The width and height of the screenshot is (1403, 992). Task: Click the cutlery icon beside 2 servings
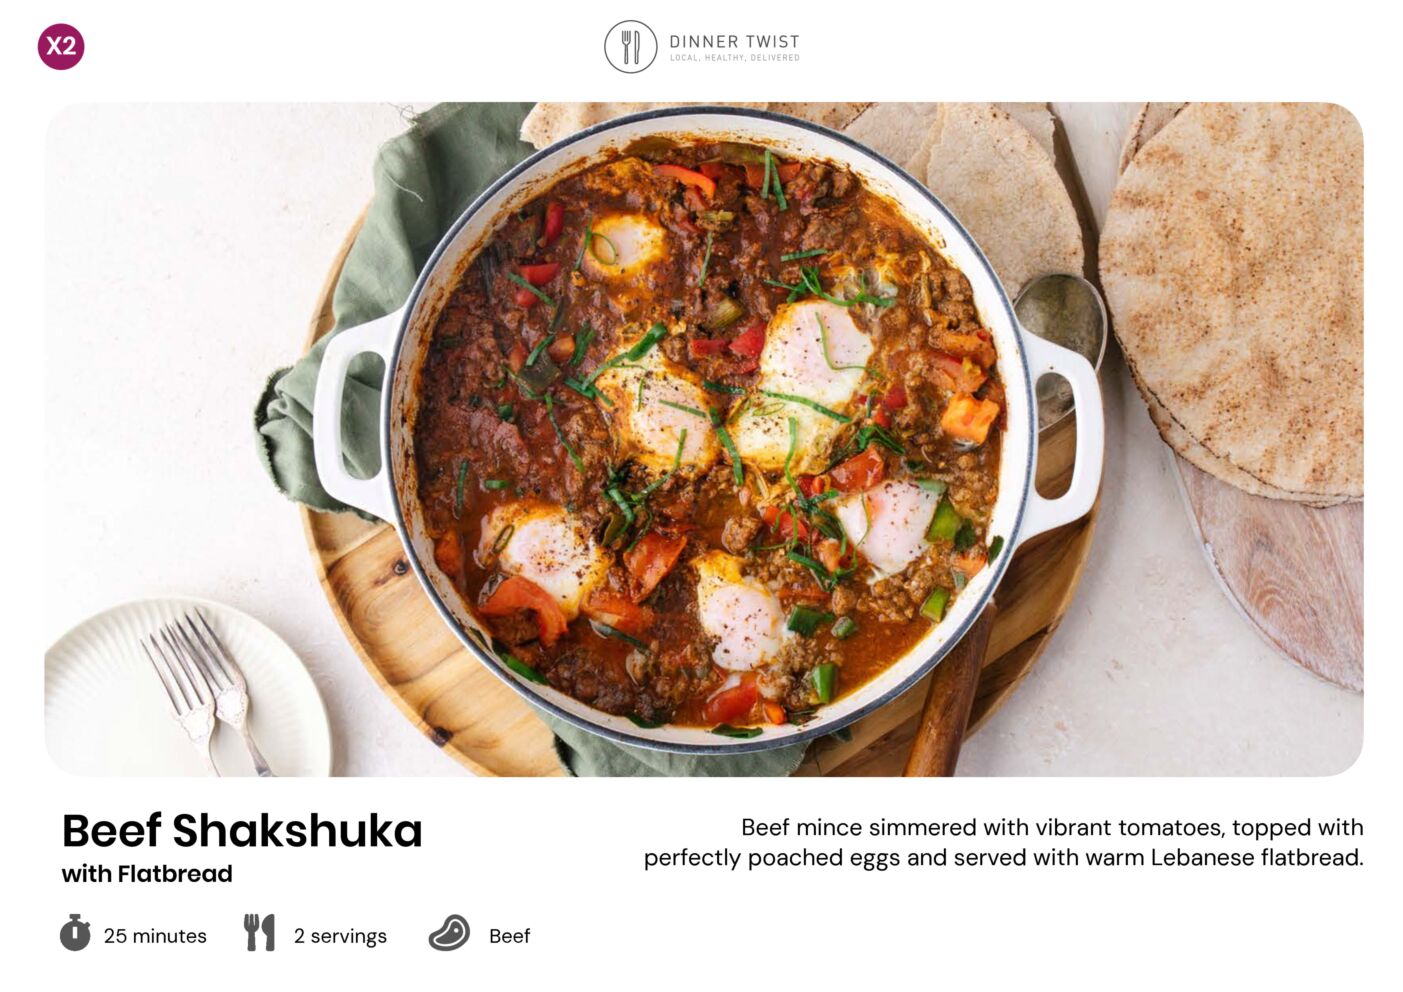(259, 932)
